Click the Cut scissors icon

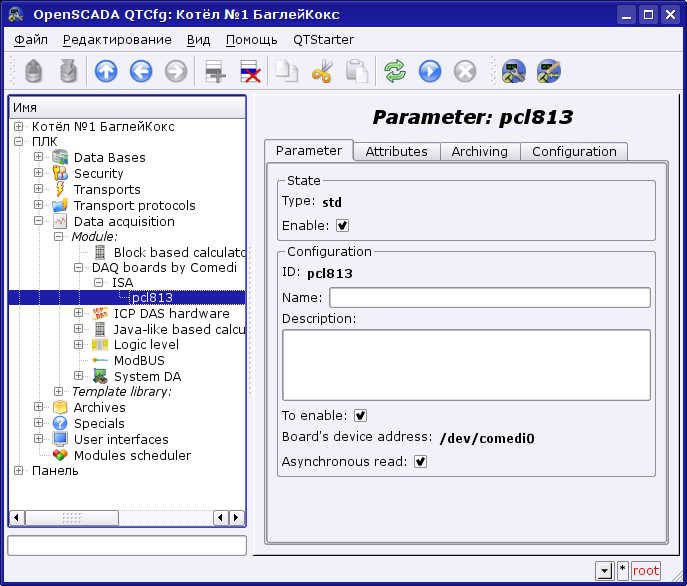(321, 71)
